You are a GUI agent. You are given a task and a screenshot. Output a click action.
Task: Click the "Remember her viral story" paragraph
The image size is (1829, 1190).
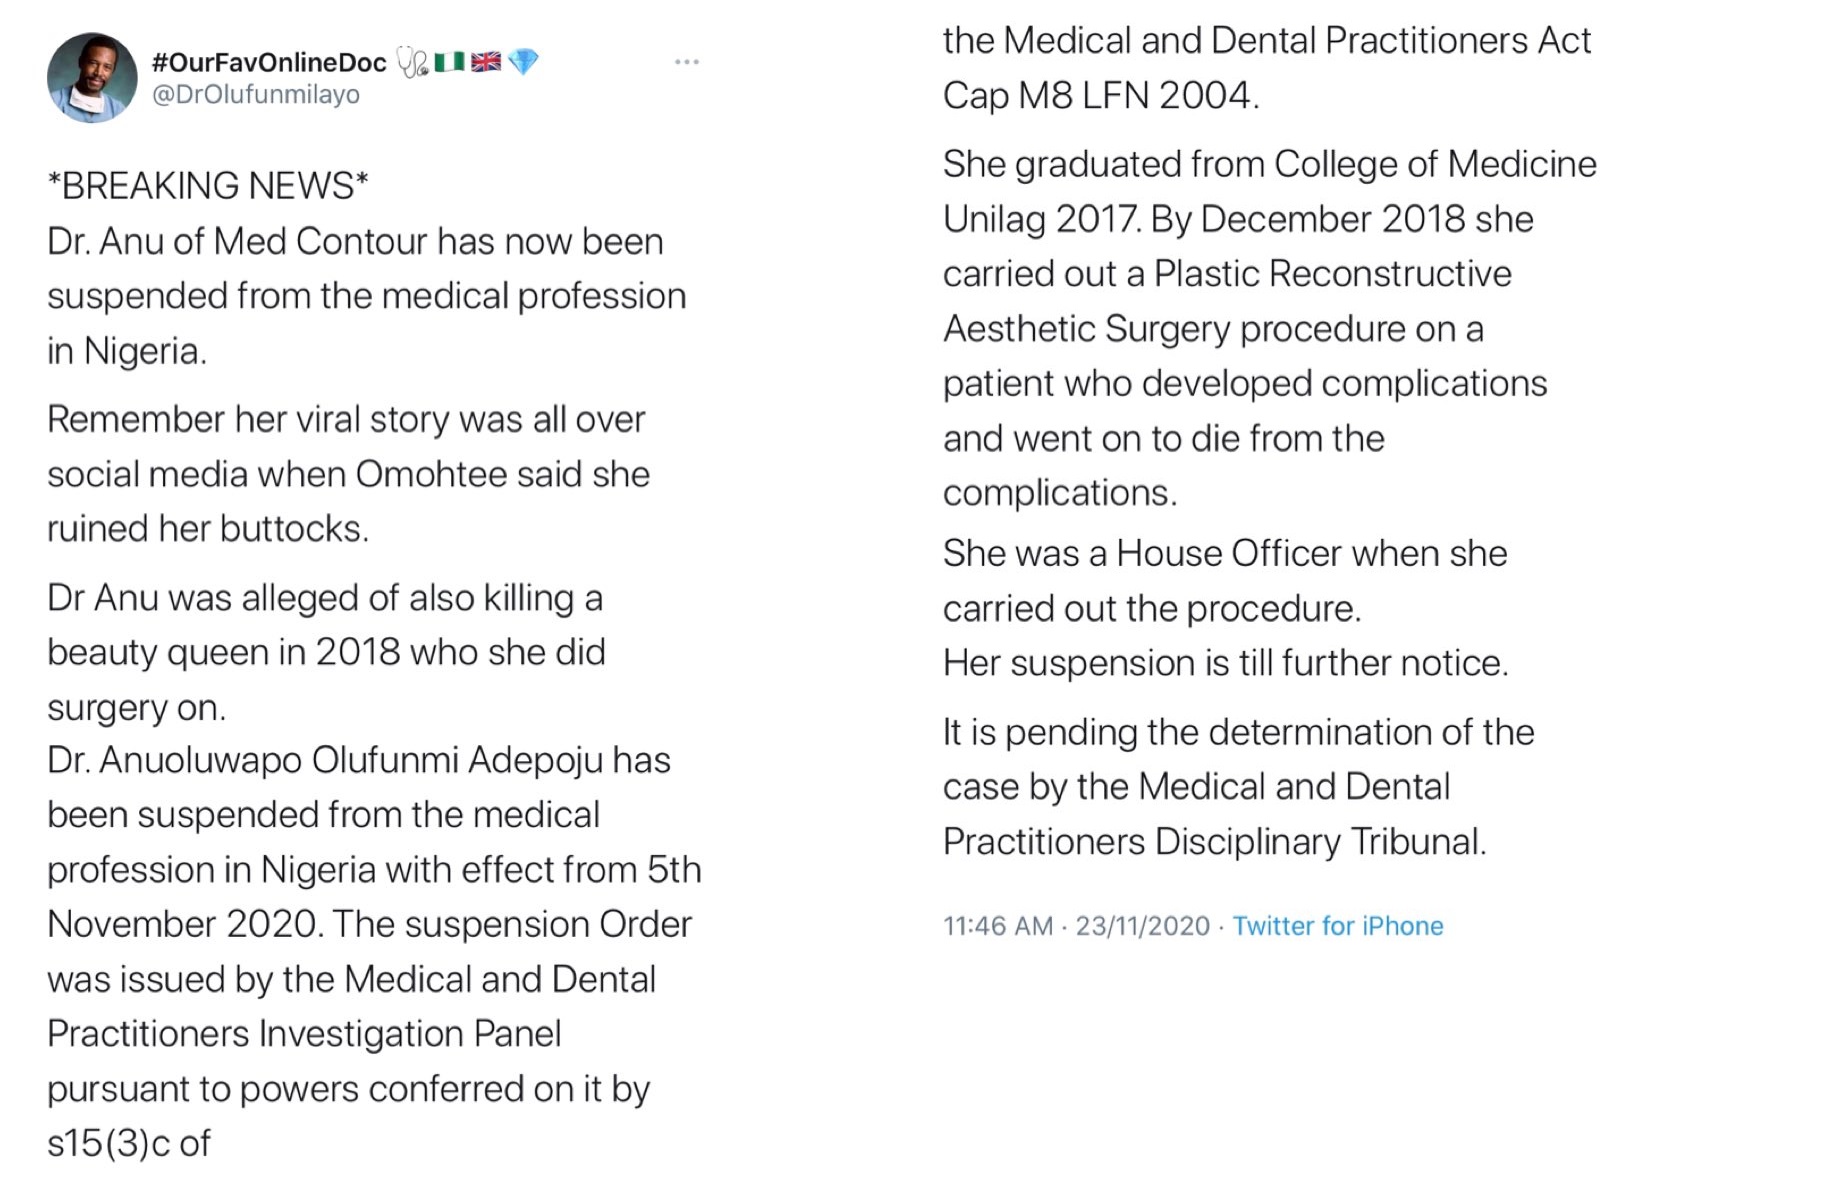point(348,474)
